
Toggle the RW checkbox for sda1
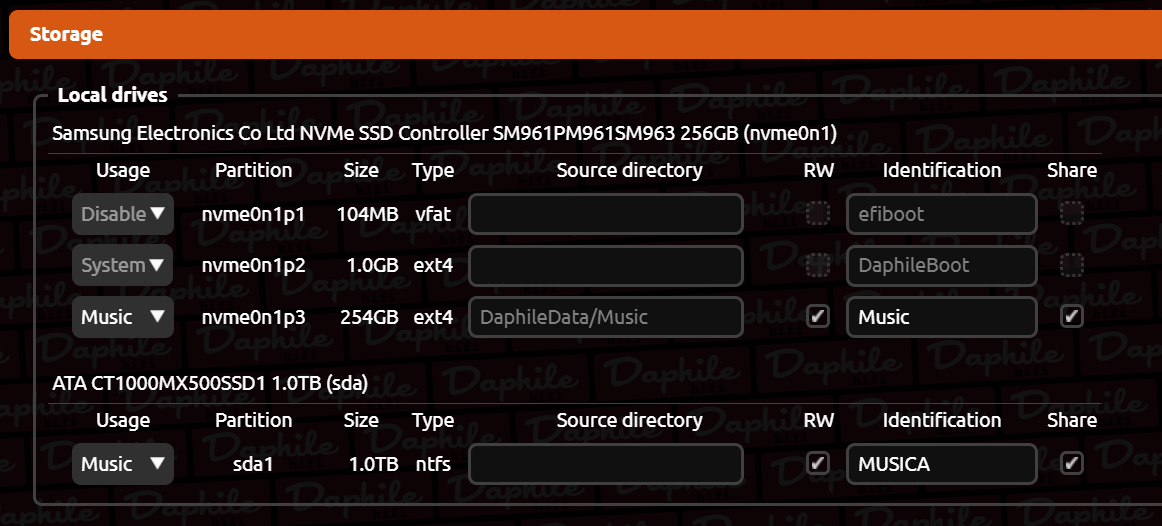click(x=818, y=464)
